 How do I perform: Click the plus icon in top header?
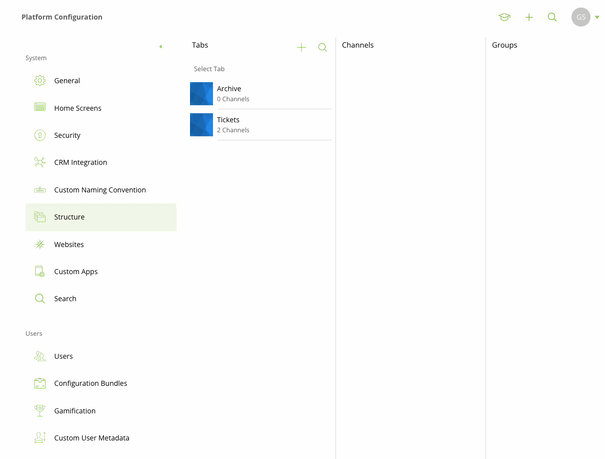tap(529, 17)
